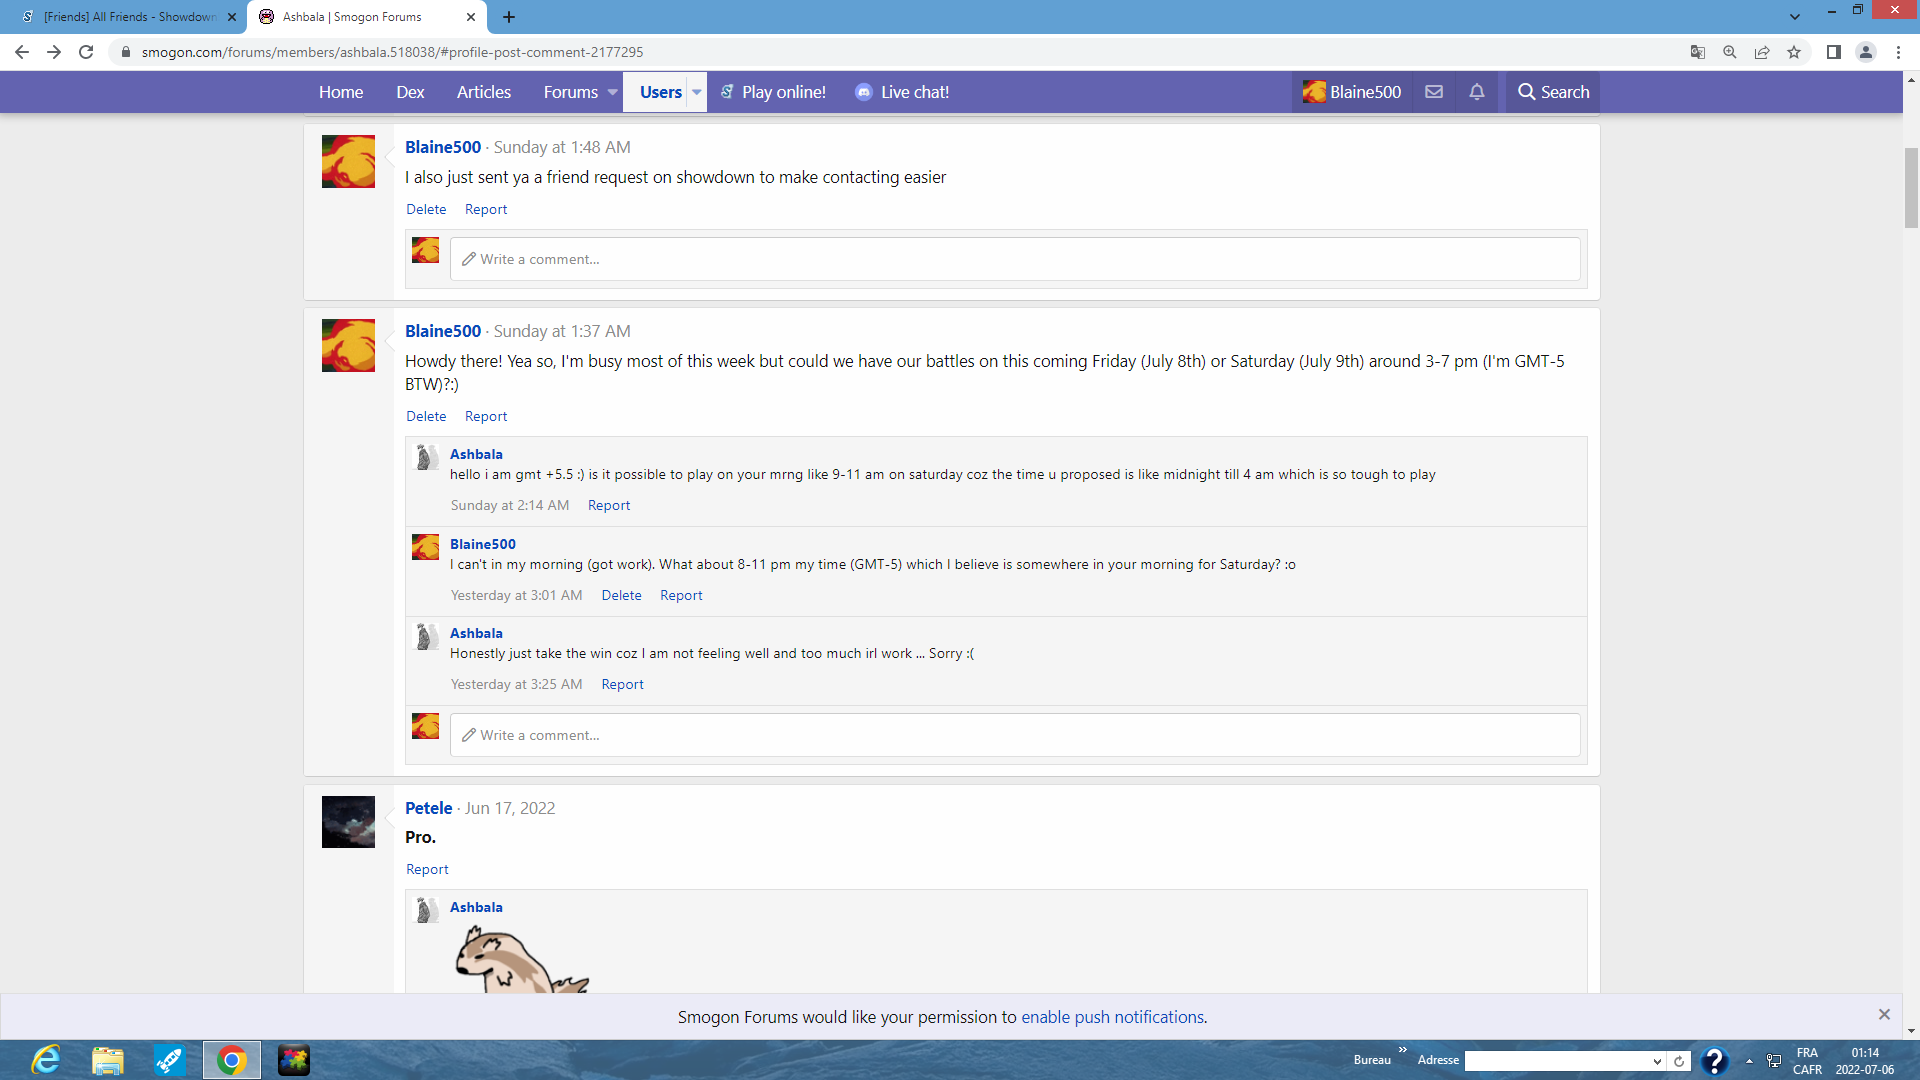Launch Internet Explorer from the taskbar
Screen dimensions: 1920x1080
point(46,1060)
